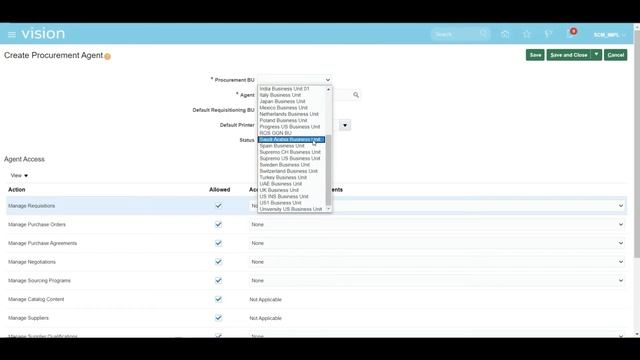
Task: Open the Watchlist flag icon
Action: click(x=548, y=34)
